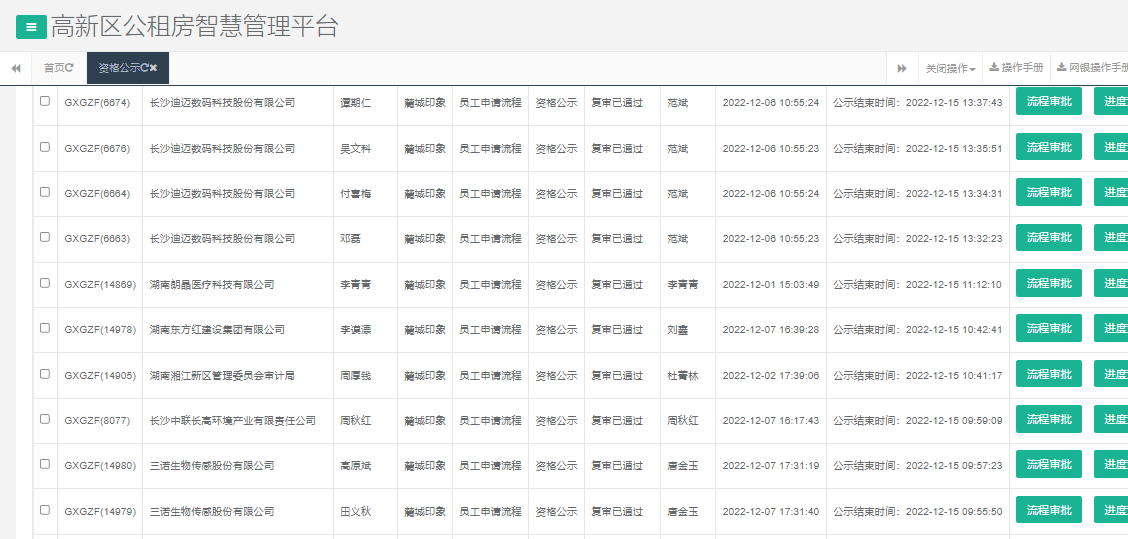The image size is (1128, 539).
Task: Select company 湖南朗晶医疗科技有限公司
Action: [212, 285]
